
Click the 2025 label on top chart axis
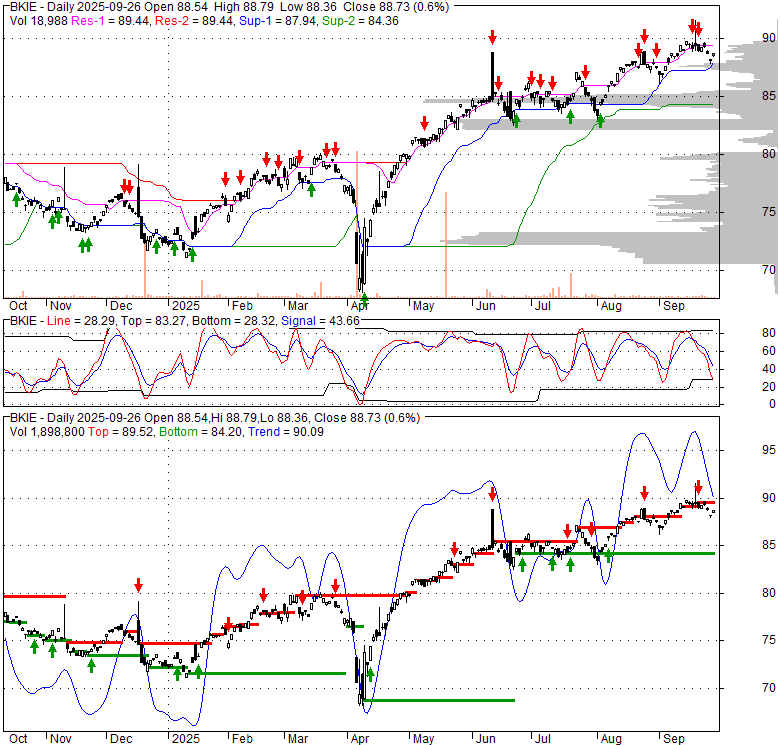pyautogui.click(x=186, y=306)
